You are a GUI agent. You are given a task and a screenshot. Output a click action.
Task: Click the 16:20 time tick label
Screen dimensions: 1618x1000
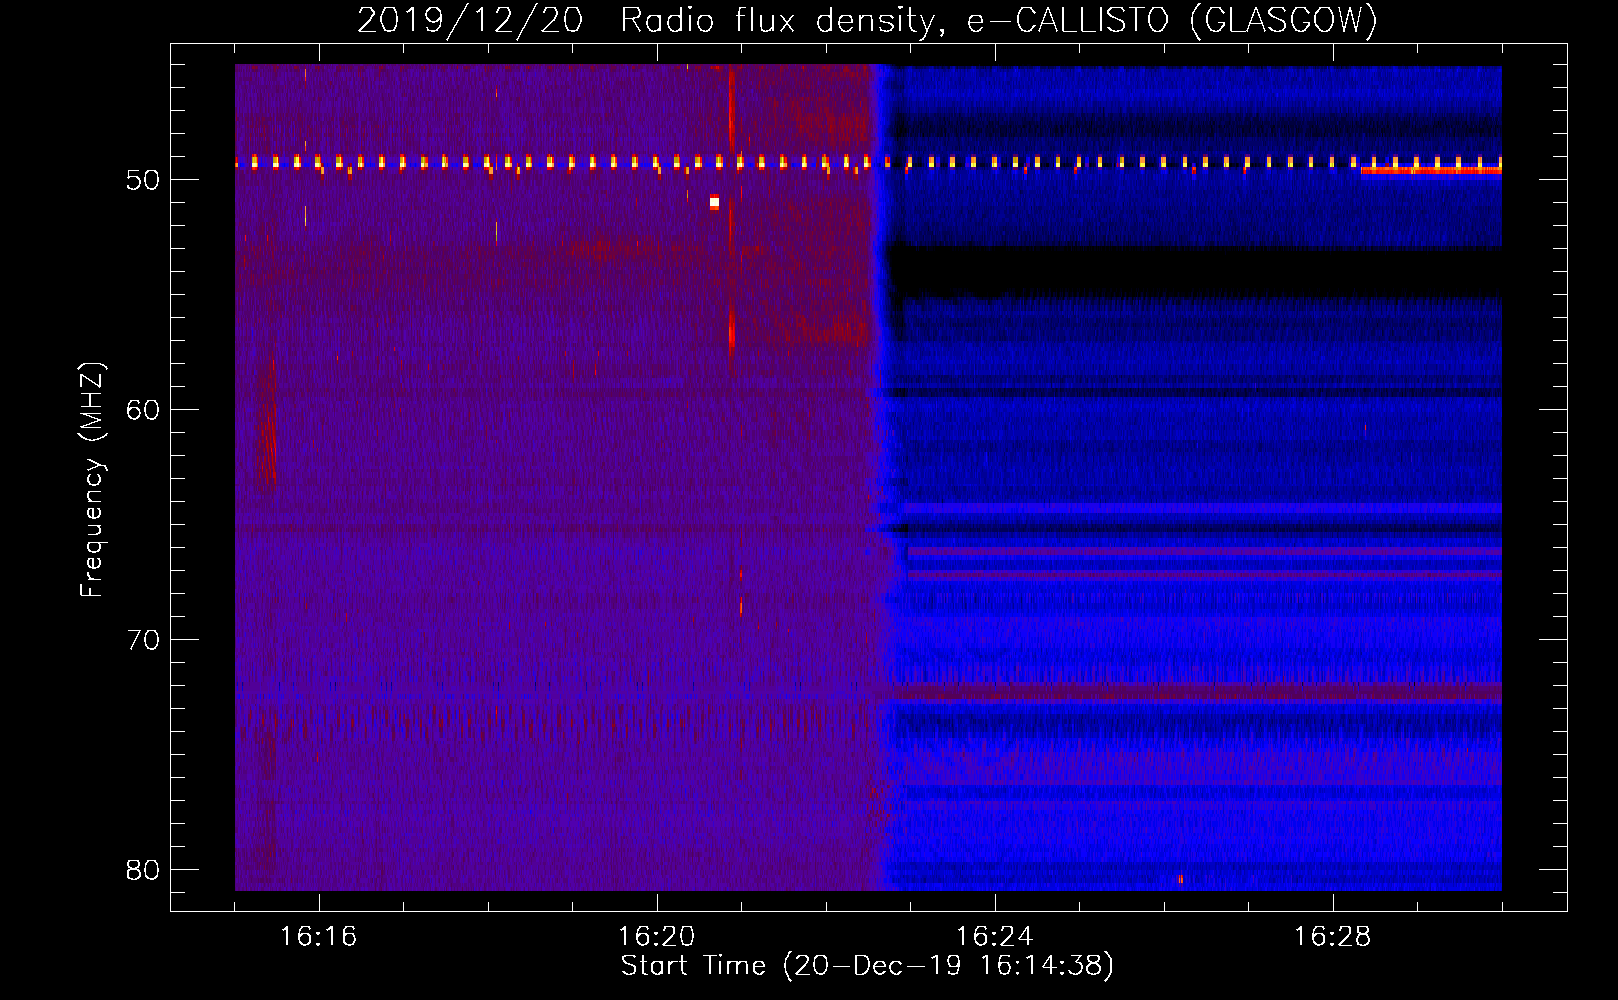click(656, 937)
